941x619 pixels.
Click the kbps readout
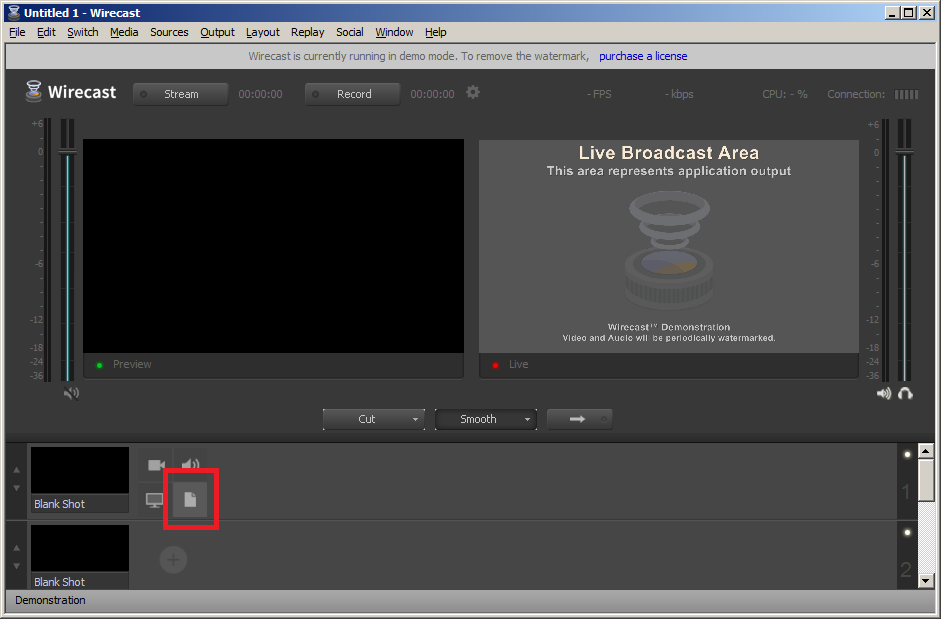679,94
